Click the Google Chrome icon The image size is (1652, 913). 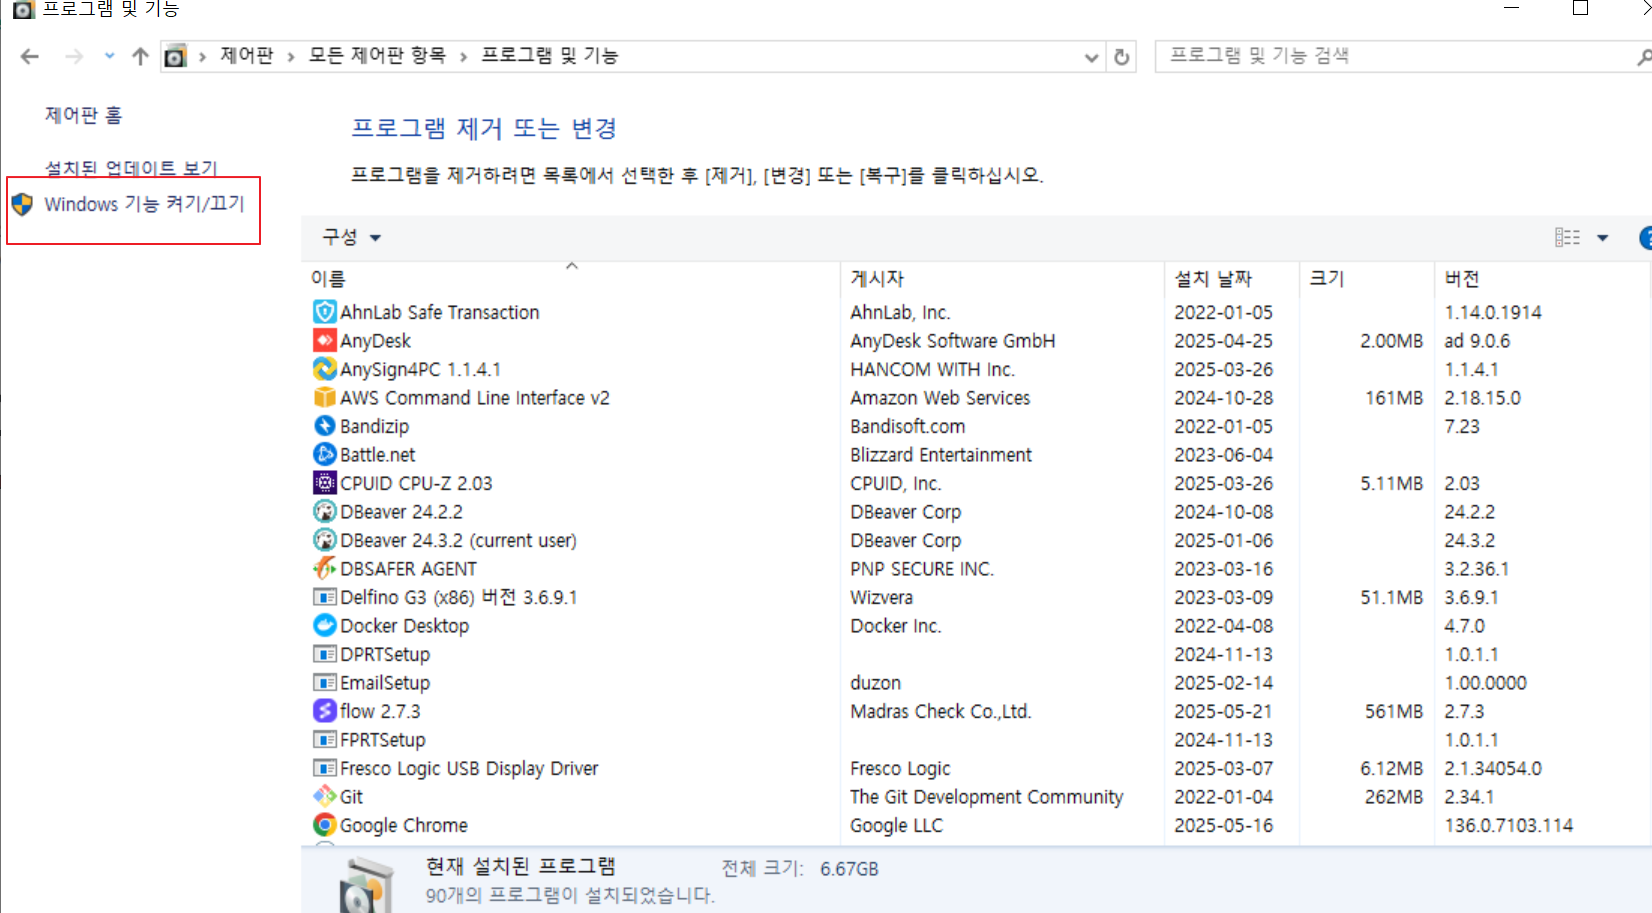click(324, 825)
